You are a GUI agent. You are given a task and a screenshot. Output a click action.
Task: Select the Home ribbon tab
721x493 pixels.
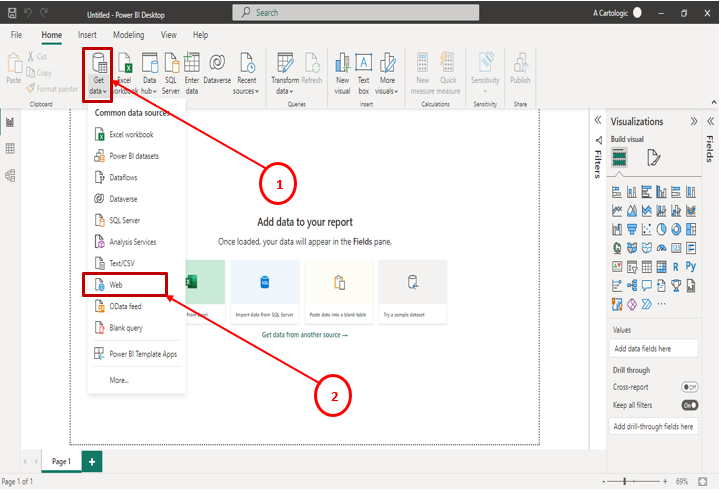pyautogui.click(x=52, y=35)
